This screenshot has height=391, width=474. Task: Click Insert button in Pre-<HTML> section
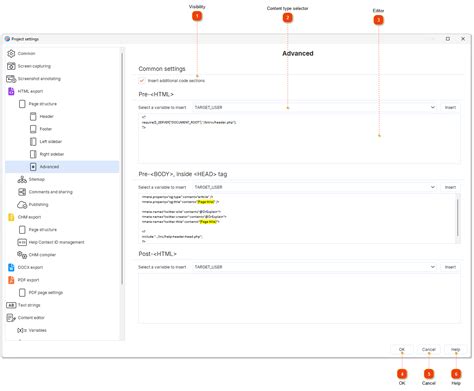coord(450,107)
